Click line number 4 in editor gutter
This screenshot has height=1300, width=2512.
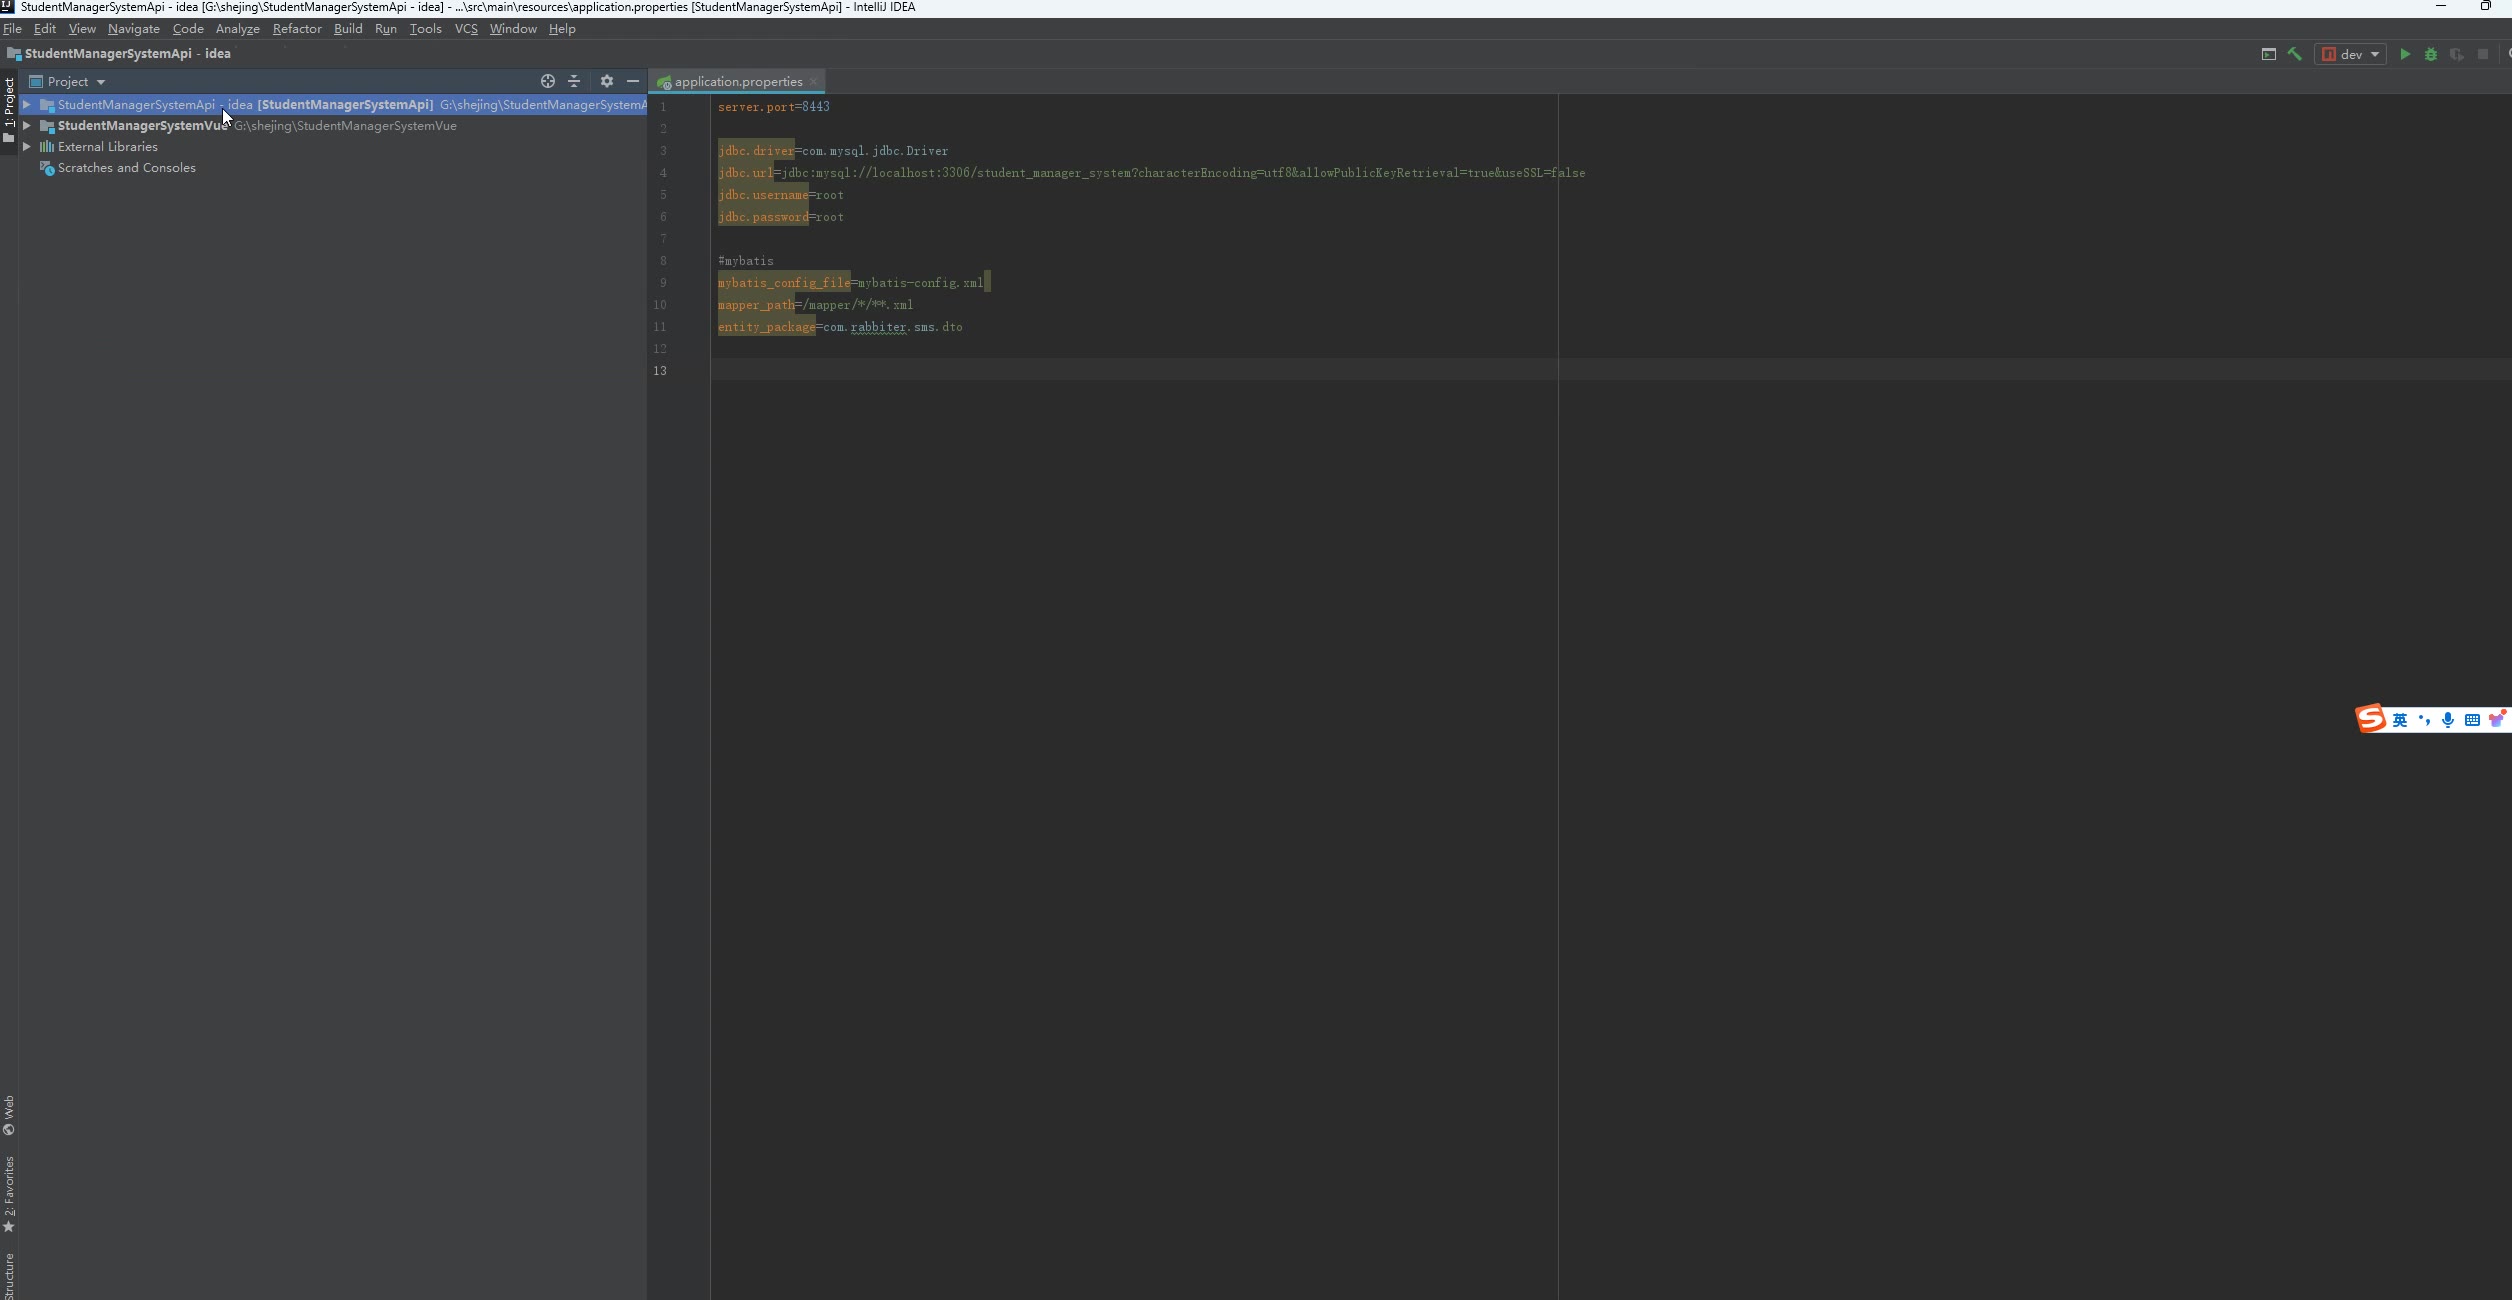tap(663, 172)
